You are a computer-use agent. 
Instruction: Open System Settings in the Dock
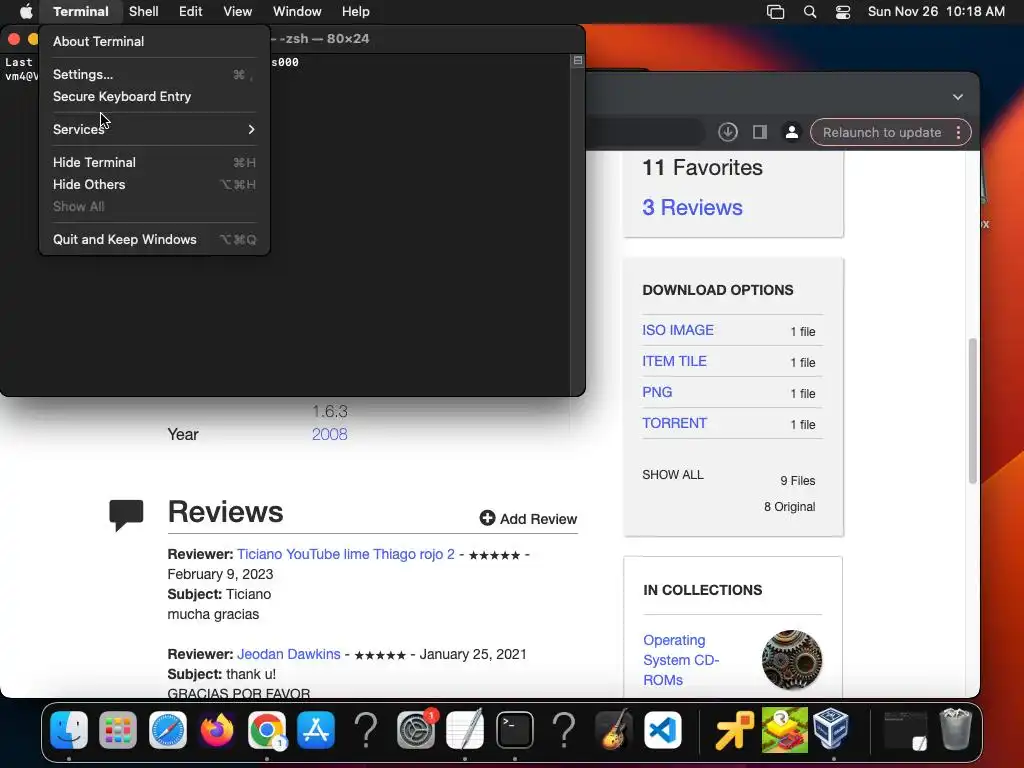(x=416, y=729)
